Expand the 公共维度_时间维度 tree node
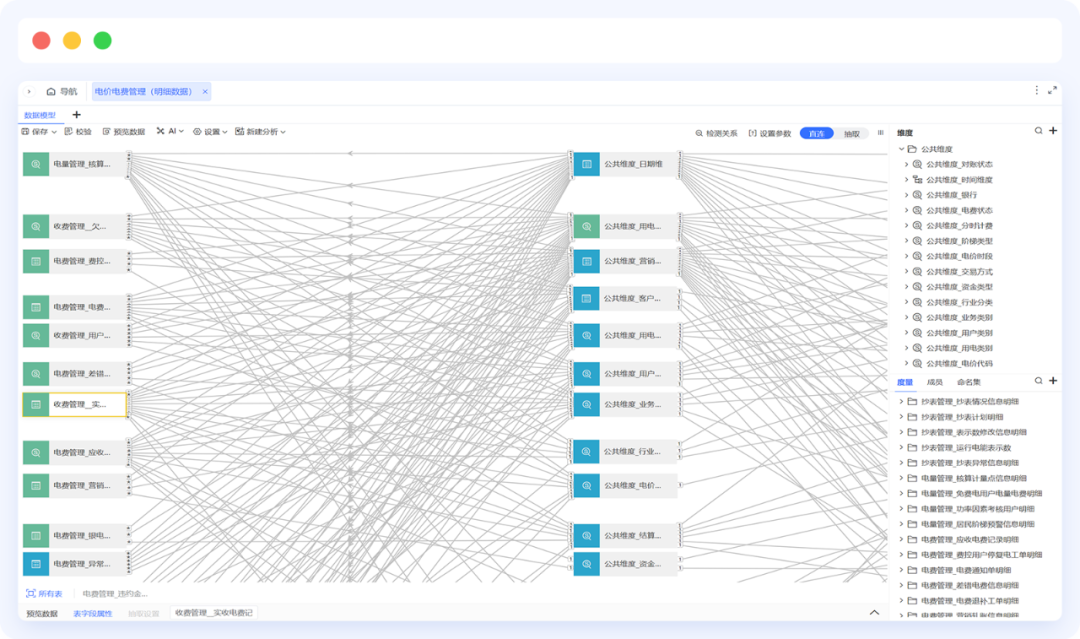 (x=906, y=180)
